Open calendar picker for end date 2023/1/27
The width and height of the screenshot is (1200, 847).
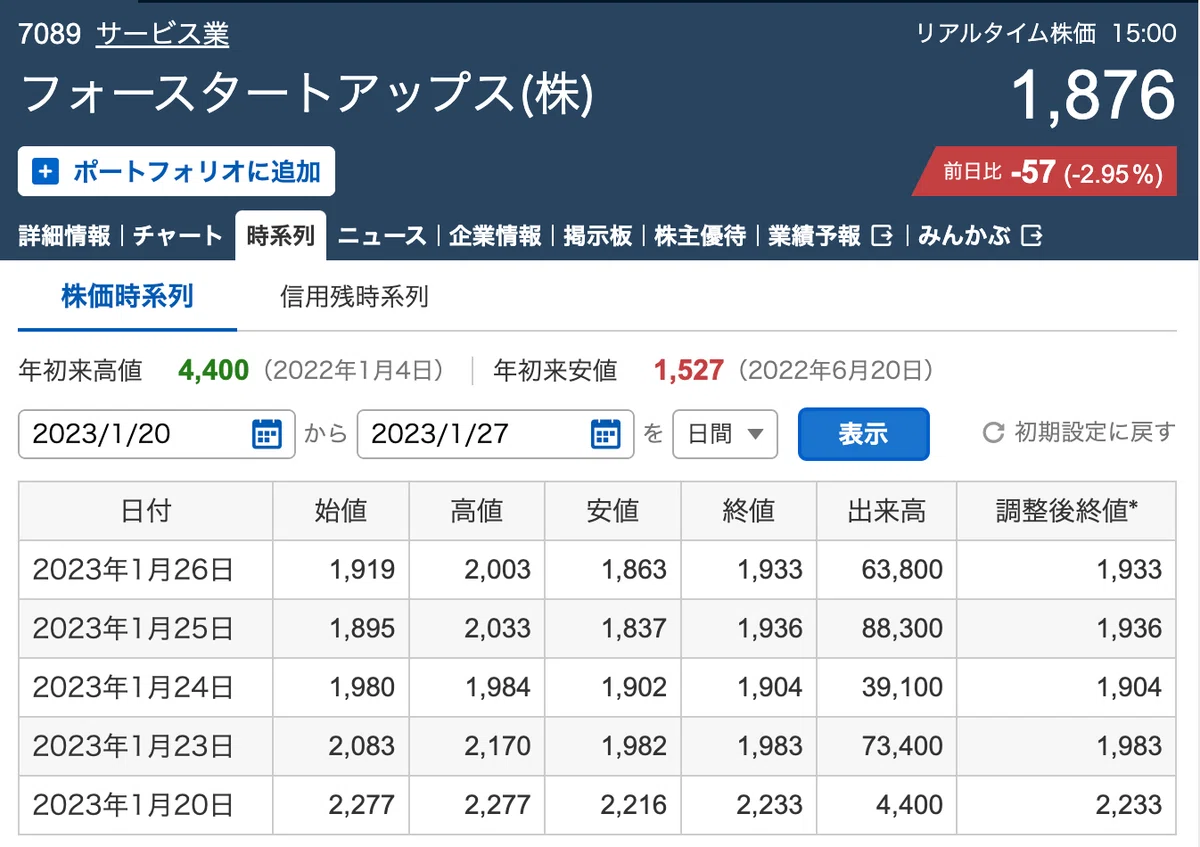click(605, 434)
